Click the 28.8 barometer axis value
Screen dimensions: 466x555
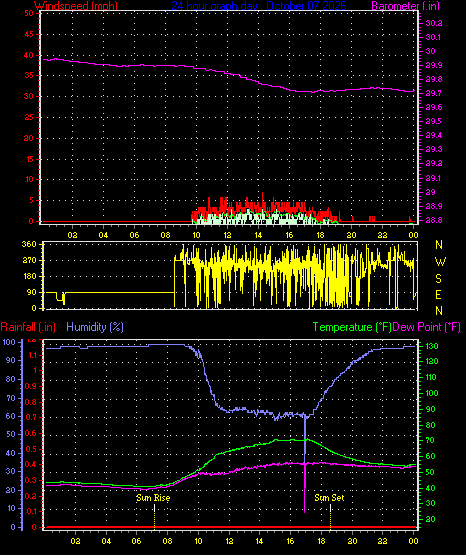tap(434, 220)
